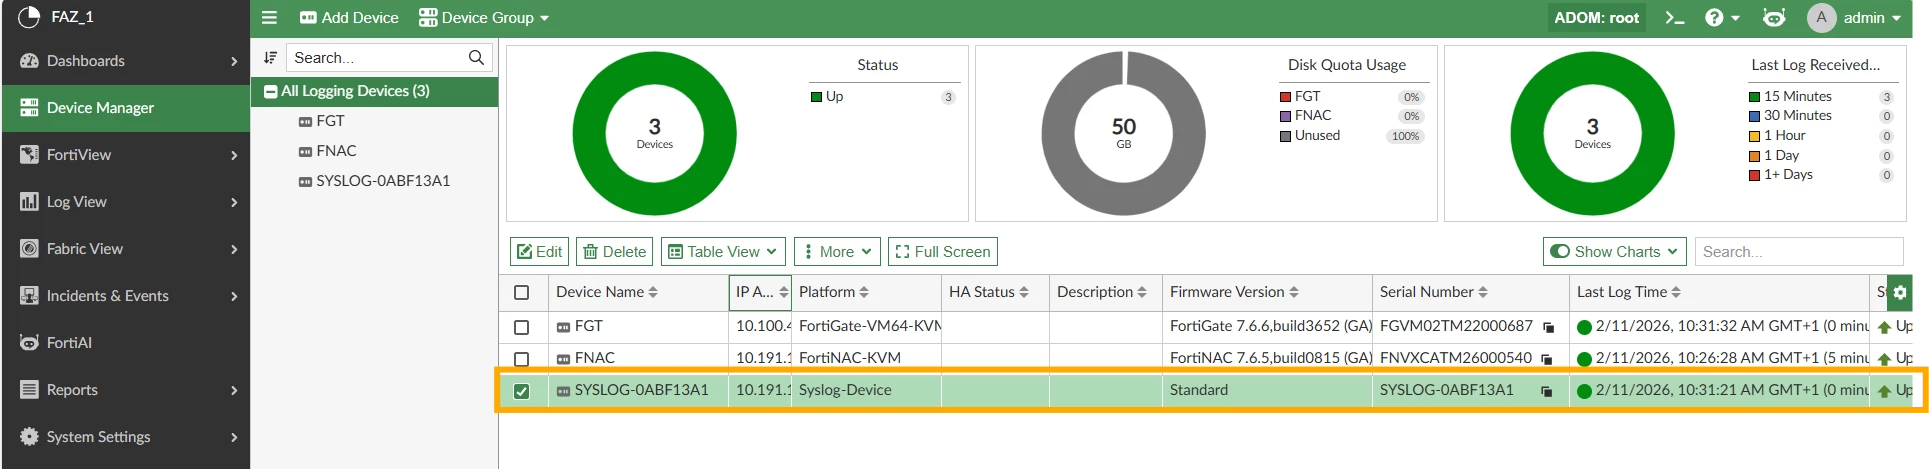The width and height of the screenshot is (1929, 469).
Task: Click the FAZ_1 logo icon
Action: [x=29, y=17]
